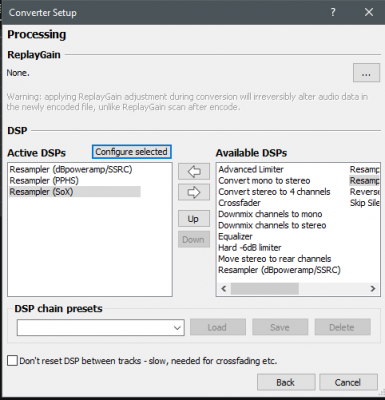Click the help question mark icon
385x400 pixels.
(x=333, y=12)
